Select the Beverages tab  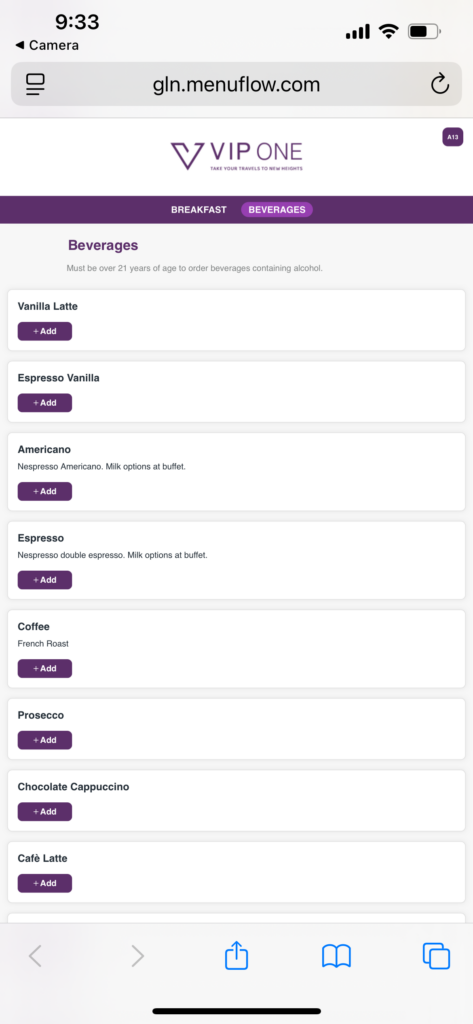277,210
